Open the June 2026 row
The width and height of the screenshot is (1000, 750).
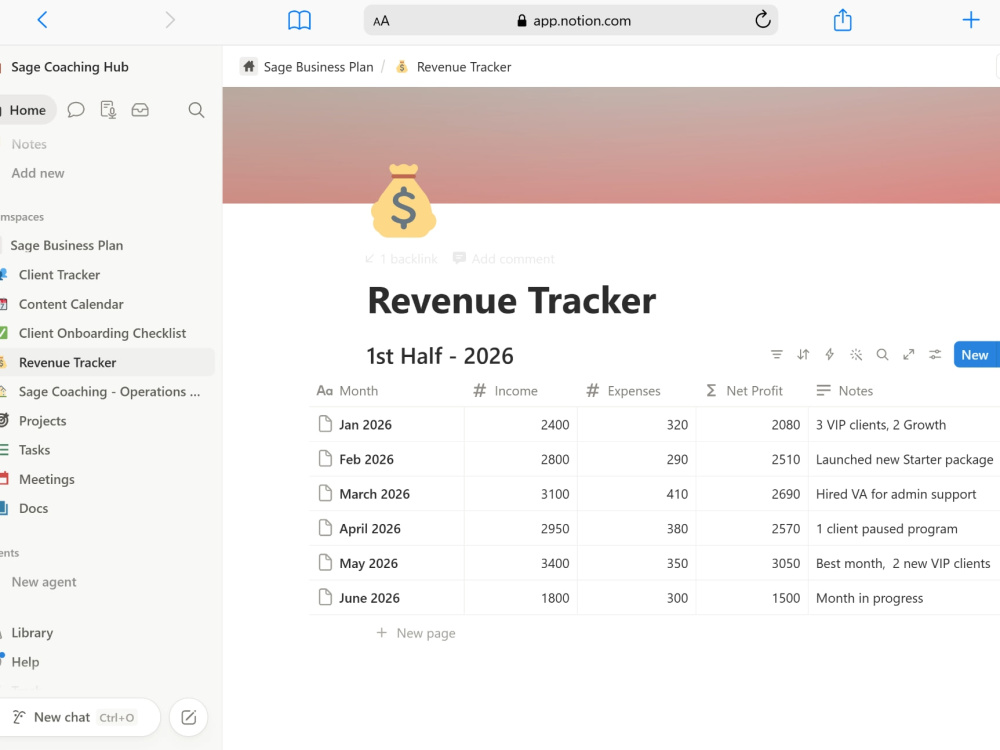pos(369,598)
